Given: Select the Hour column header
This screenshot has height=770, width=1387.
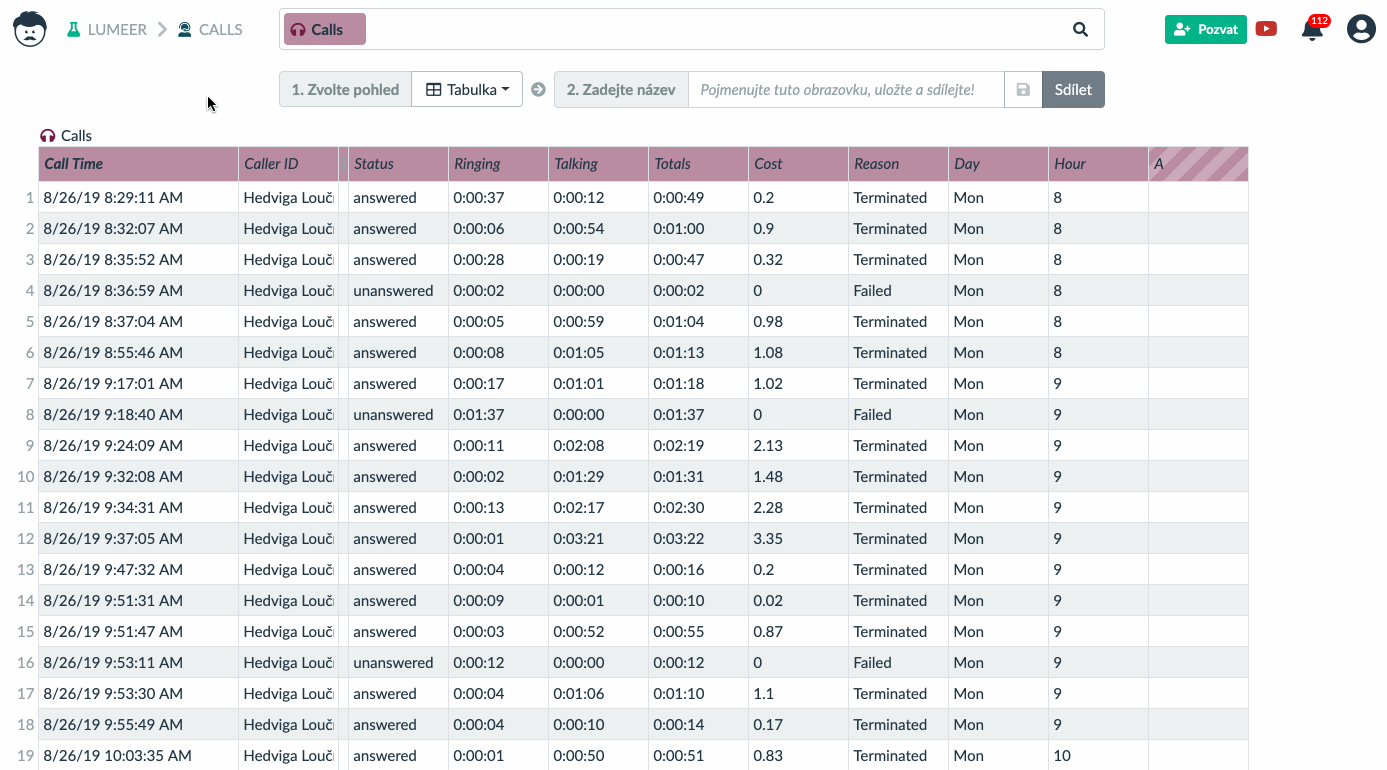Looking at the screenshot, I should [x=1098, y=164].
